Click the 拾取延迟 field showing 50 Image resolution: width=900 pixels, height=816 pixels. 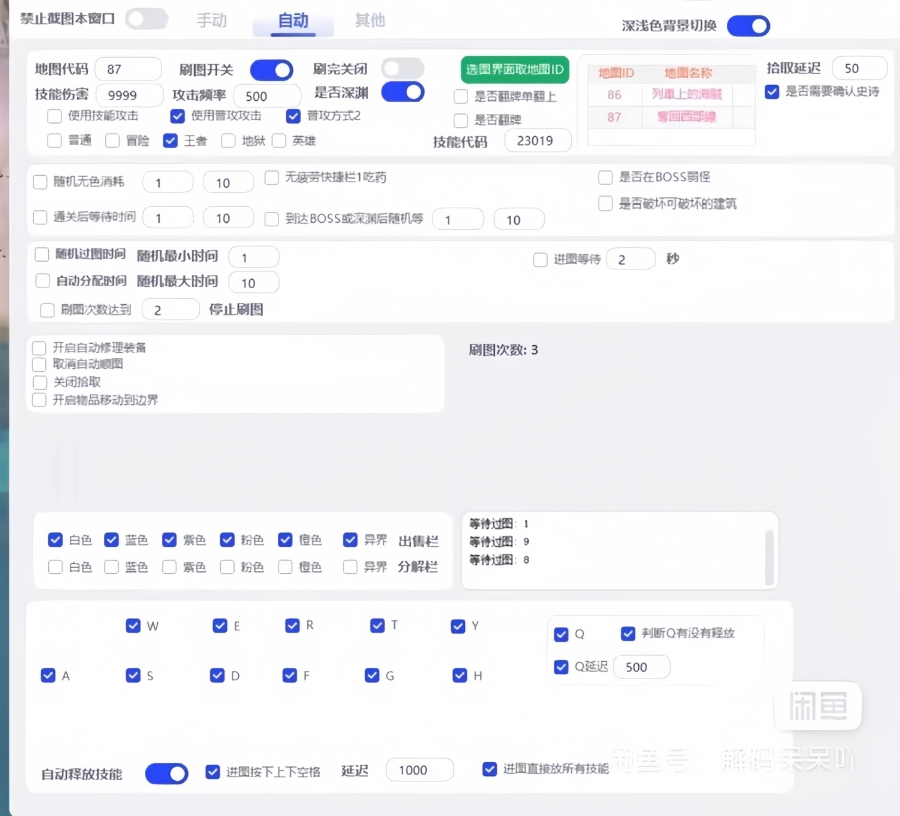(859, 68)
